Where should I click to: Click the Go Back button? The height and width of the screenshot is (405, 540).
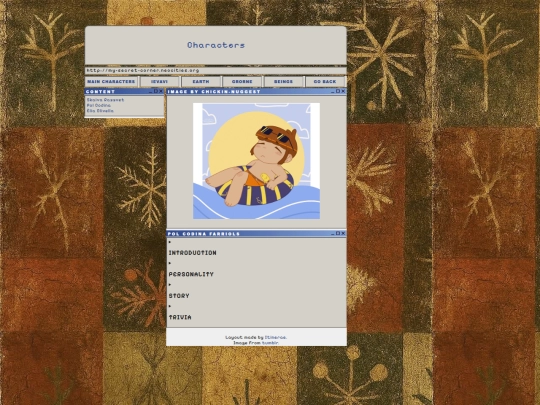(325, 82)
